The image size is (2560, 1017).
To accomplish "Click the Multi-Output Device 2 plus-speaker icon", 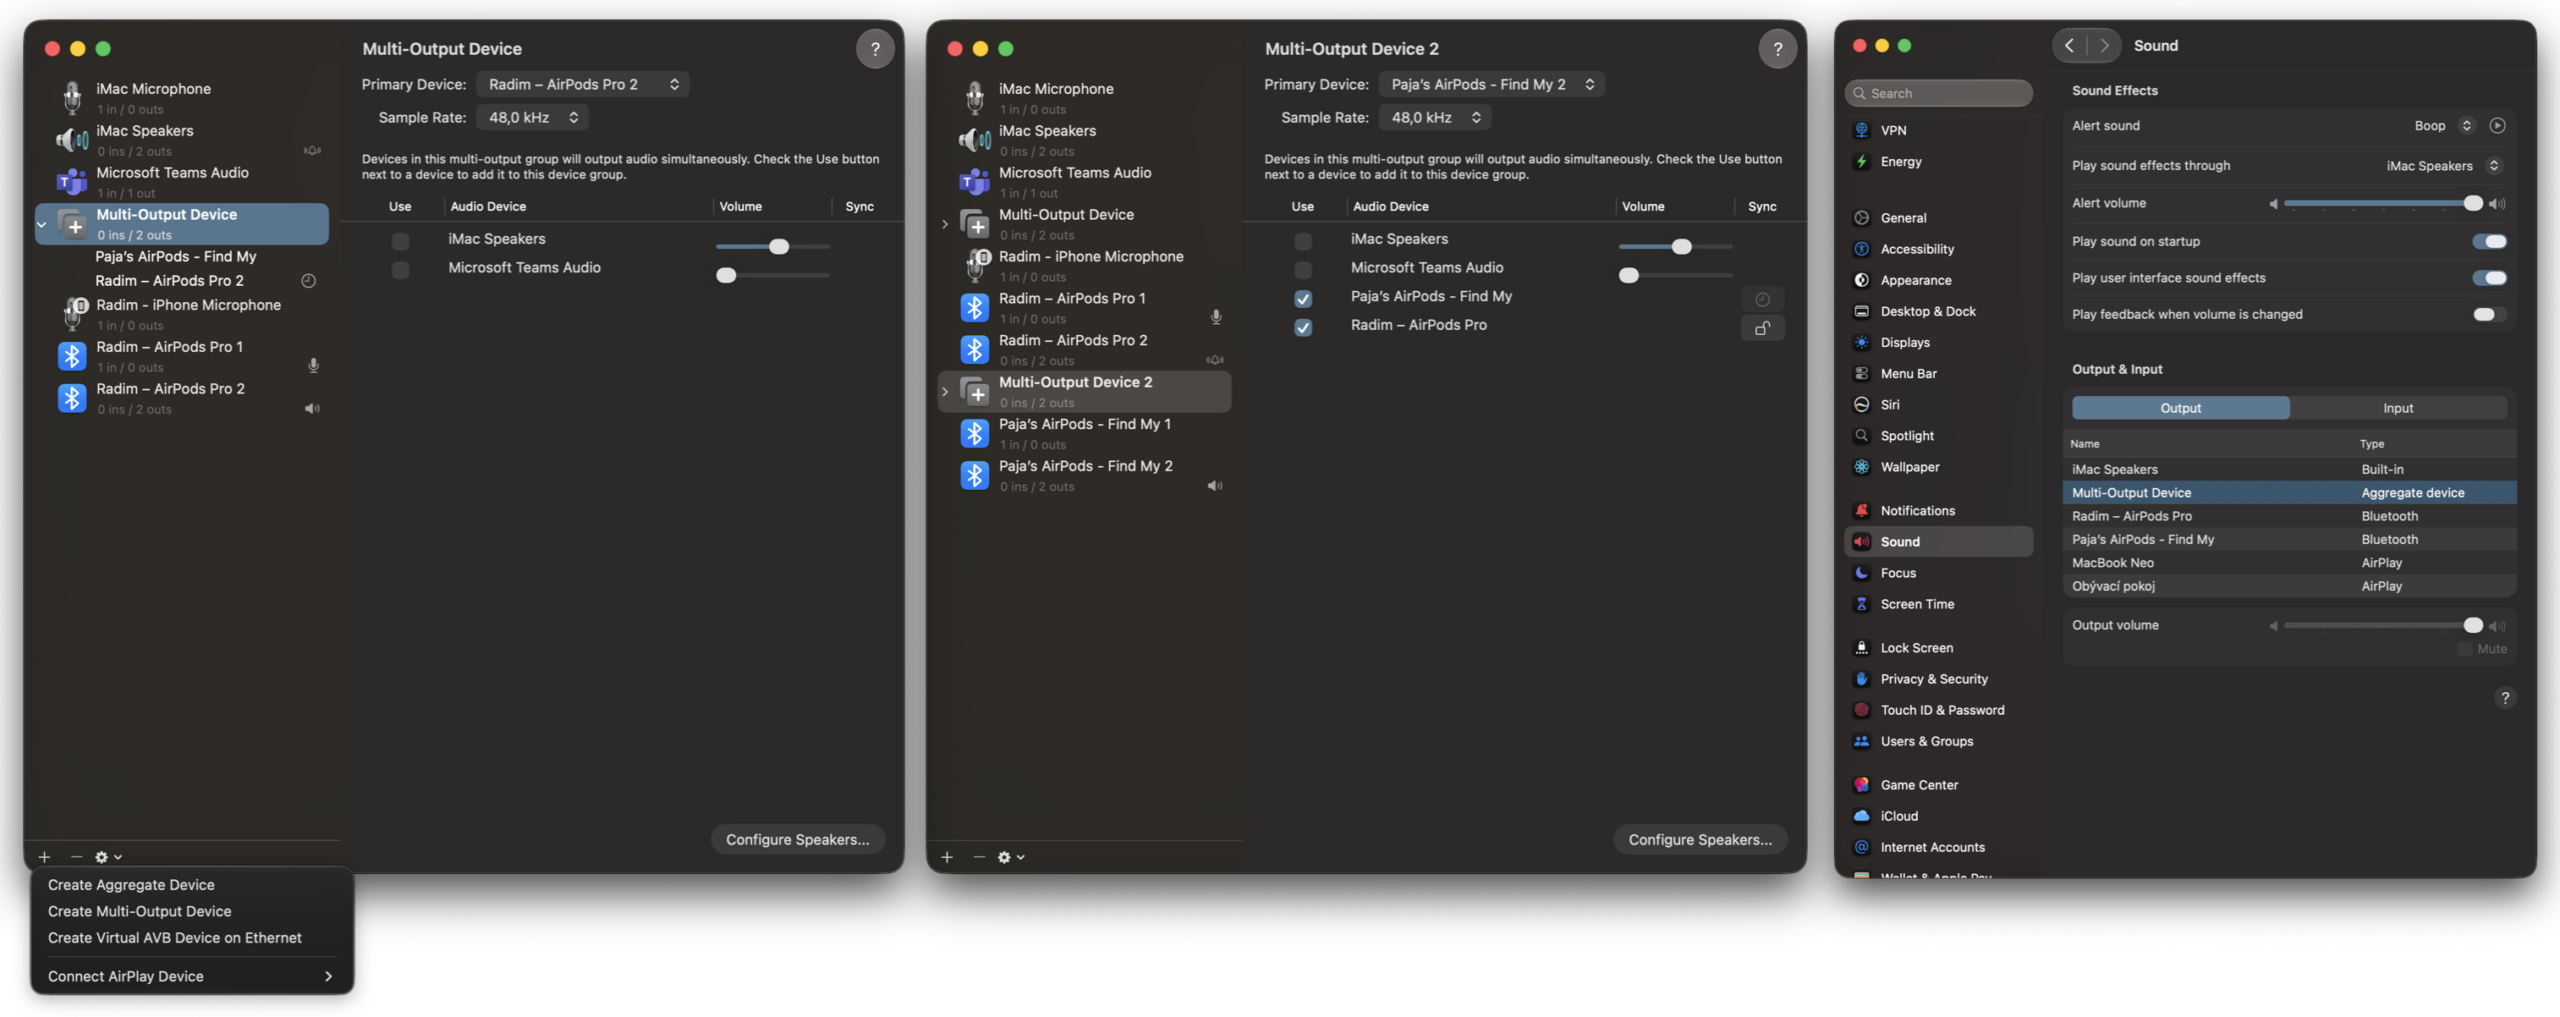I will [x=975, y=391].
